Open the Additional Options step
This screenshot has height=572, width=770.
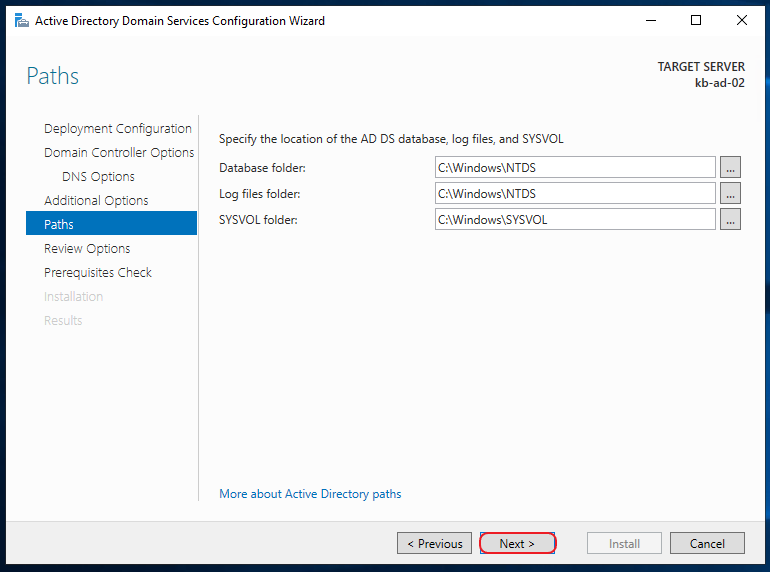96,201
